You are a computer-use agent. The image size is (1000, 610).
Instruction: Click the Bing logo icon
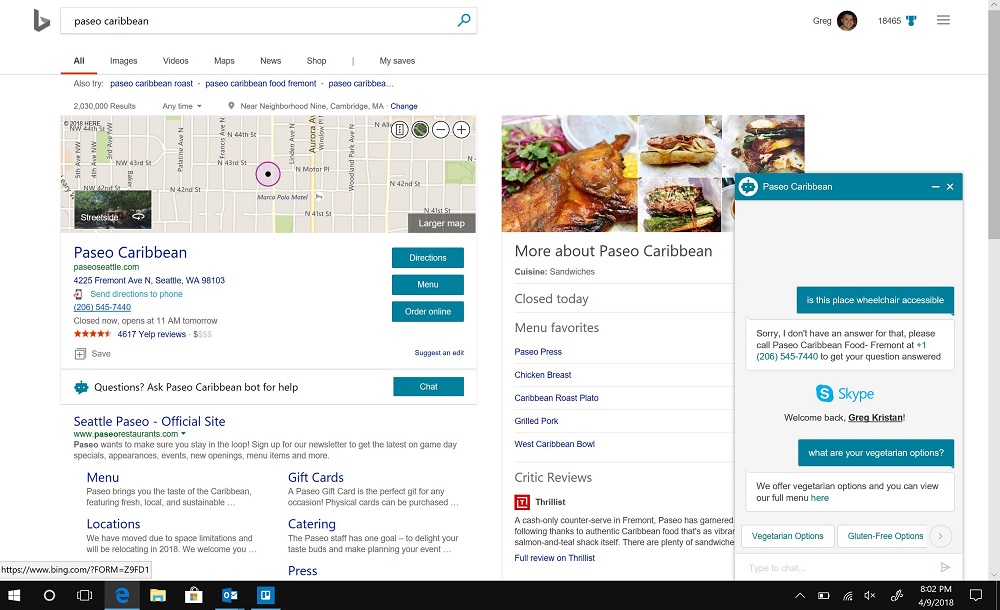click(x=41, y=21)
